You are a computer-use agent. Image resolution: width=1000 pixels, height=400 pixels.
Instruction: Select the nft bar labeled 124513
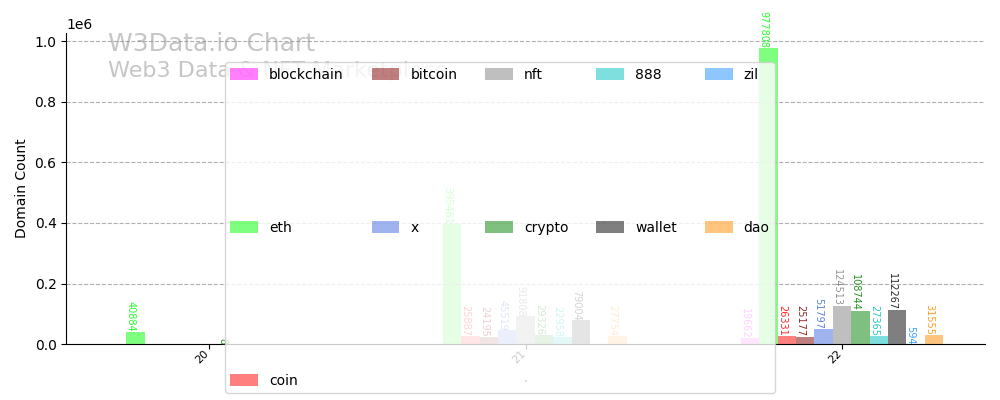coord(842,326)
